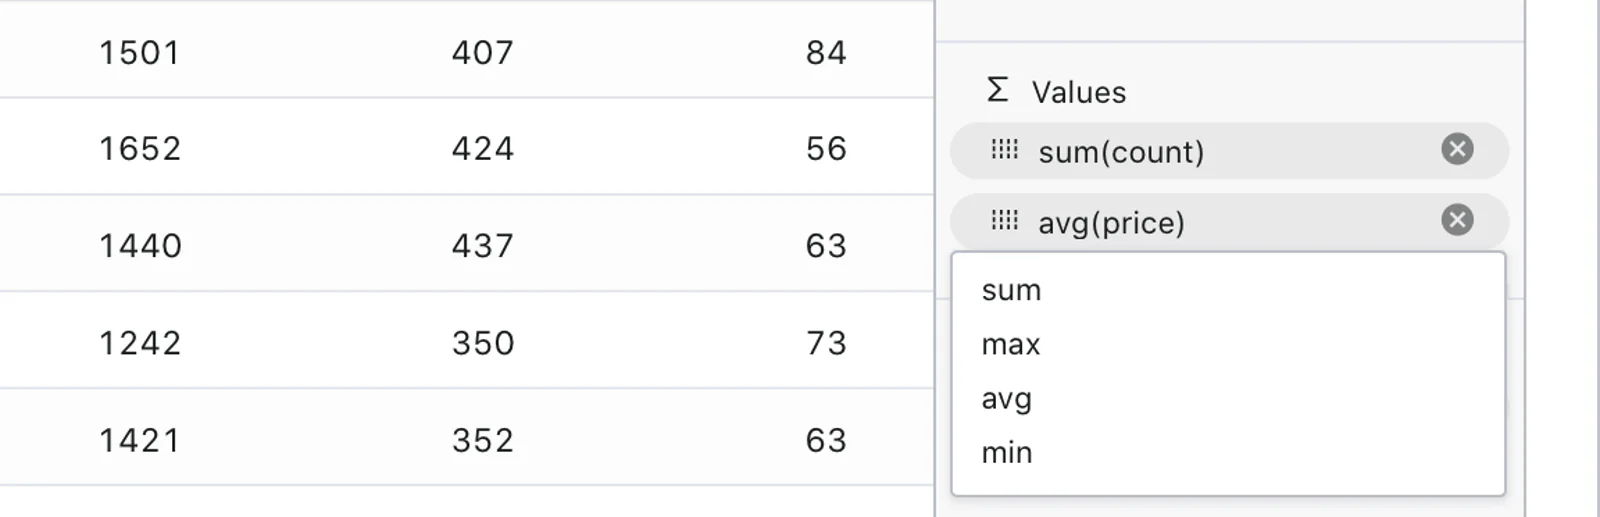Click the sigma Values icon
The height and width of the screenshot is (517, 1600).
click(x=997, y=90)
